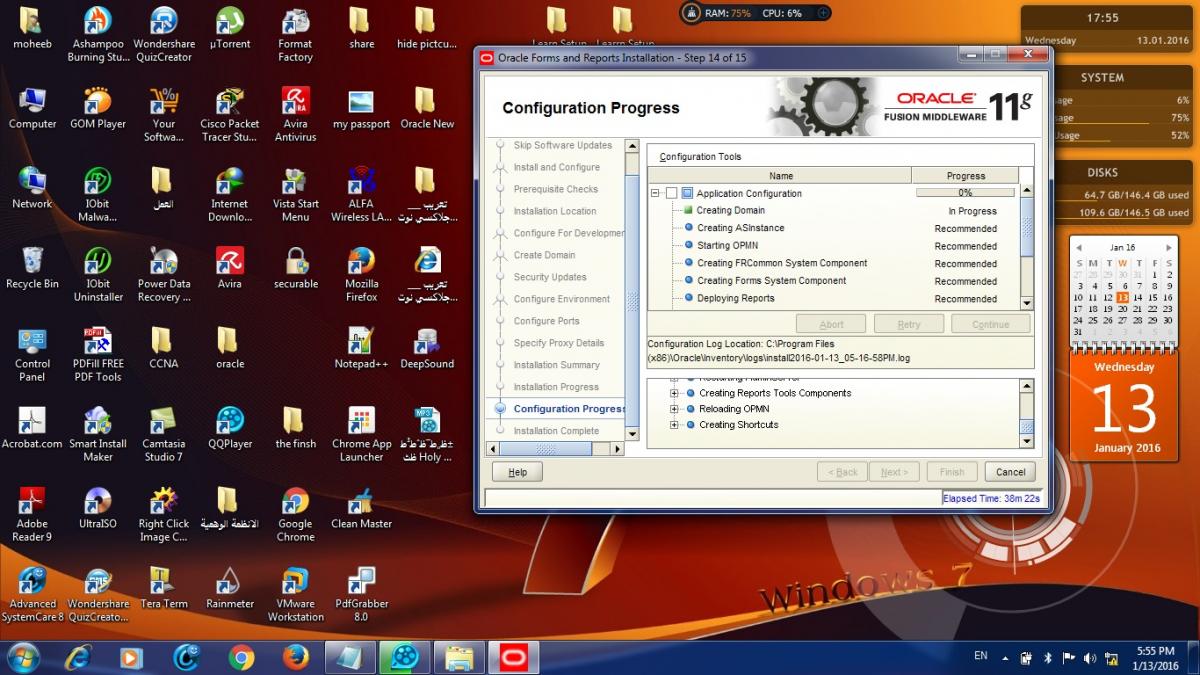Open the Recycle Bin on desktop
Image resolution: width=1200 pixels, height=675 pixels.
pyautogui.click(x=32, y=262)
